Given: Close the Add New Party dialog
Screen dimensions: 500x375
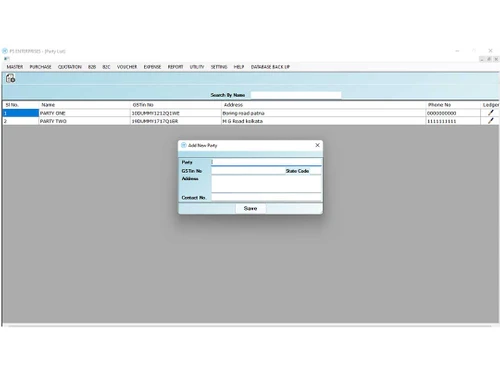Looking at the screenshot, I should pyautogui.click(x=317, y=145).
